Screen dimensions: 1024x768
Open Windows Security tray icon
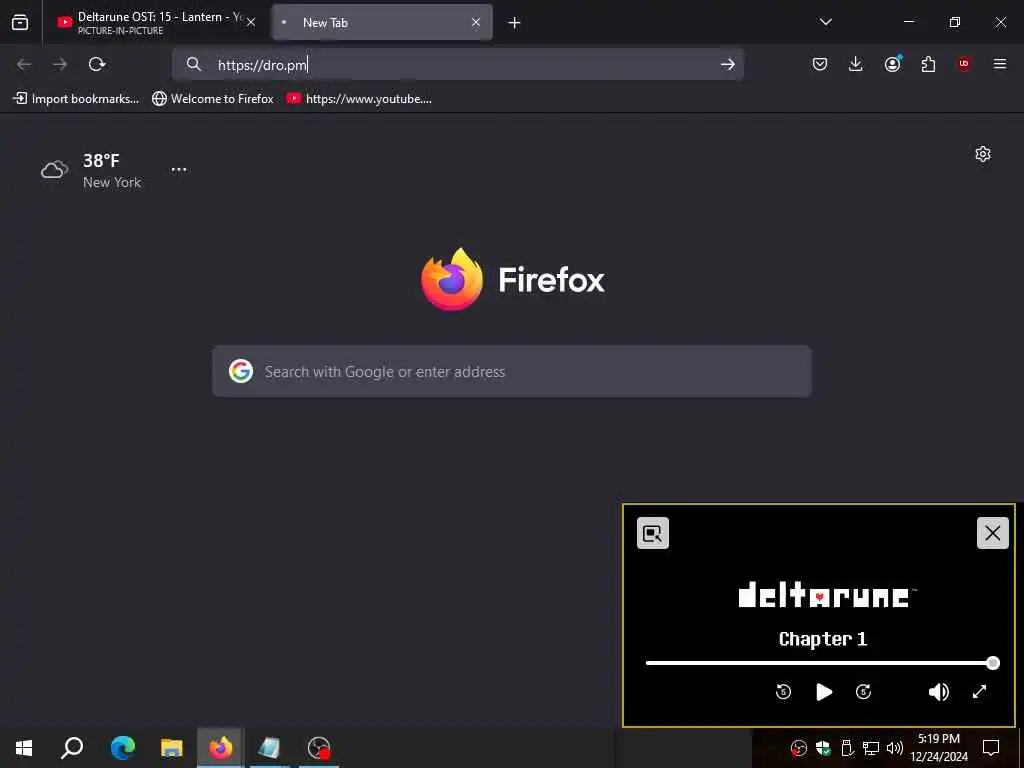(x=823, y=748)
